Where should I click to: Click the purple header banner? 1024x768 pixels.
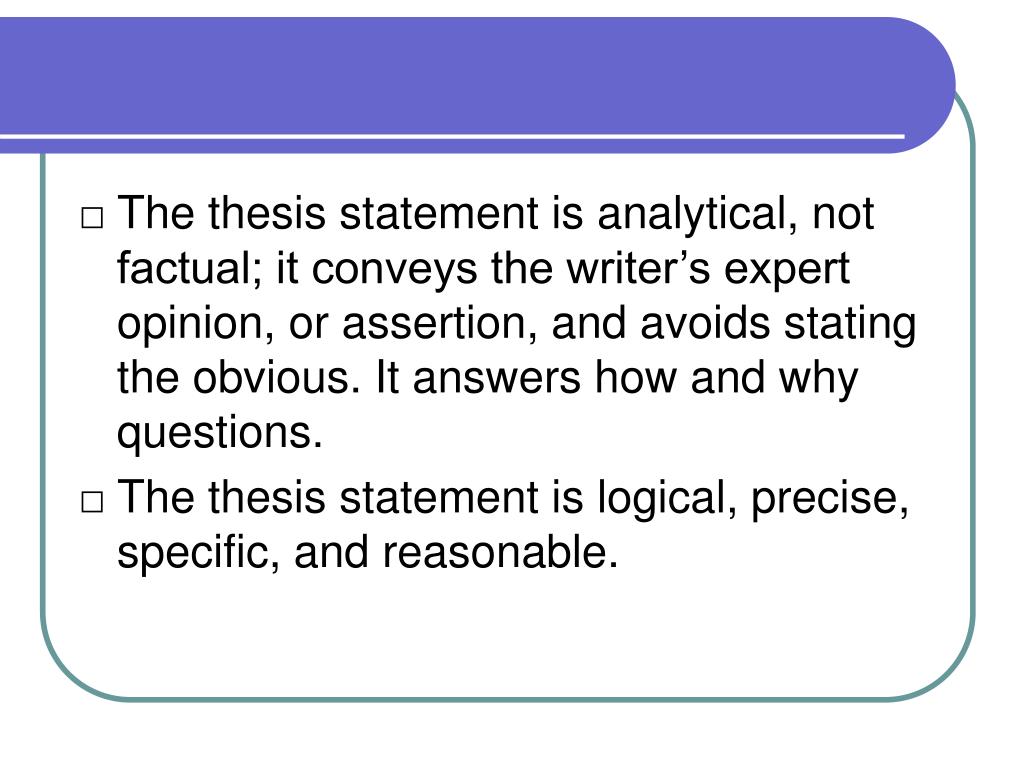(x=477, y=85)
